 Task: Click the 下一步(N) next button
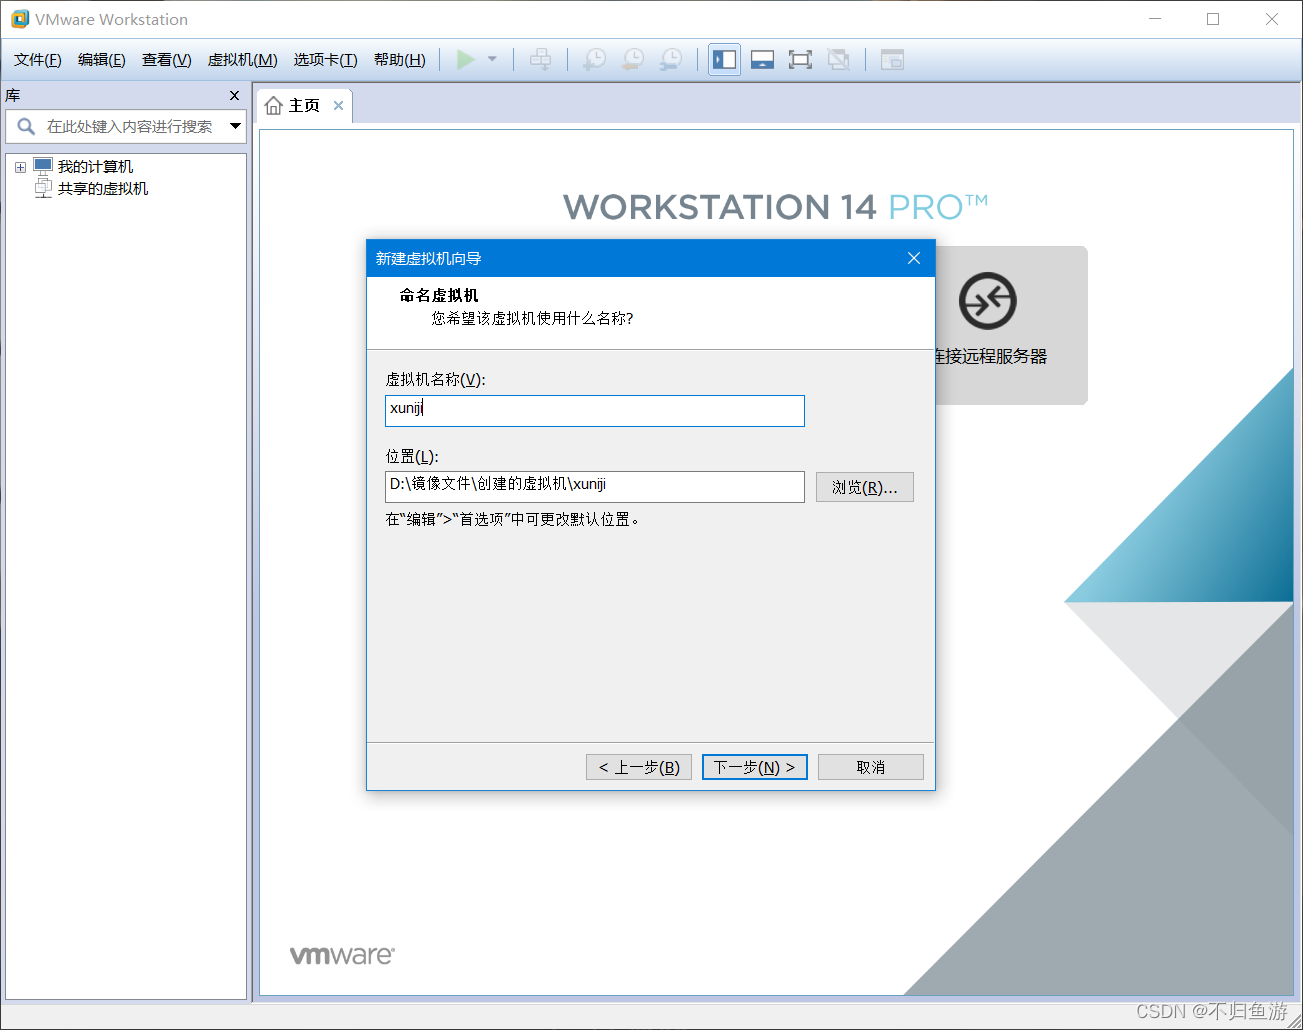(755, 767)
